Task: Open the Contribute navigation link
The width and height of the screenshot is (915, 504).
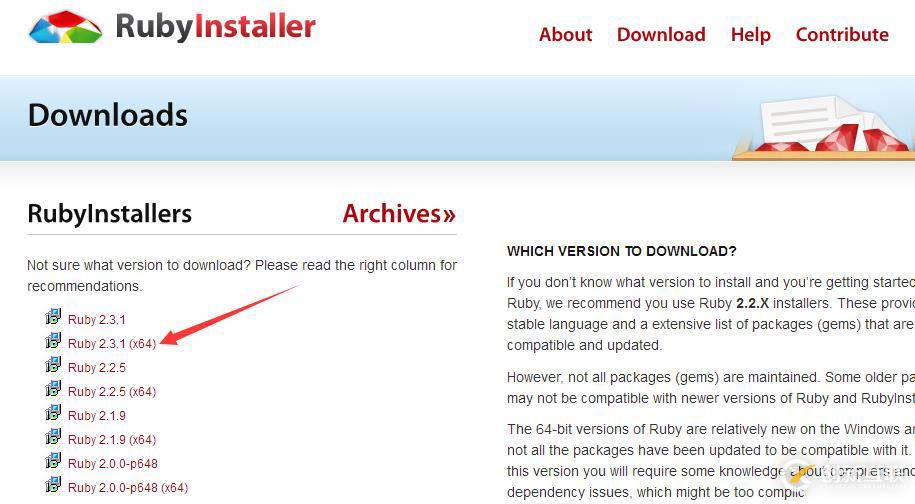Action: (842, 34)
